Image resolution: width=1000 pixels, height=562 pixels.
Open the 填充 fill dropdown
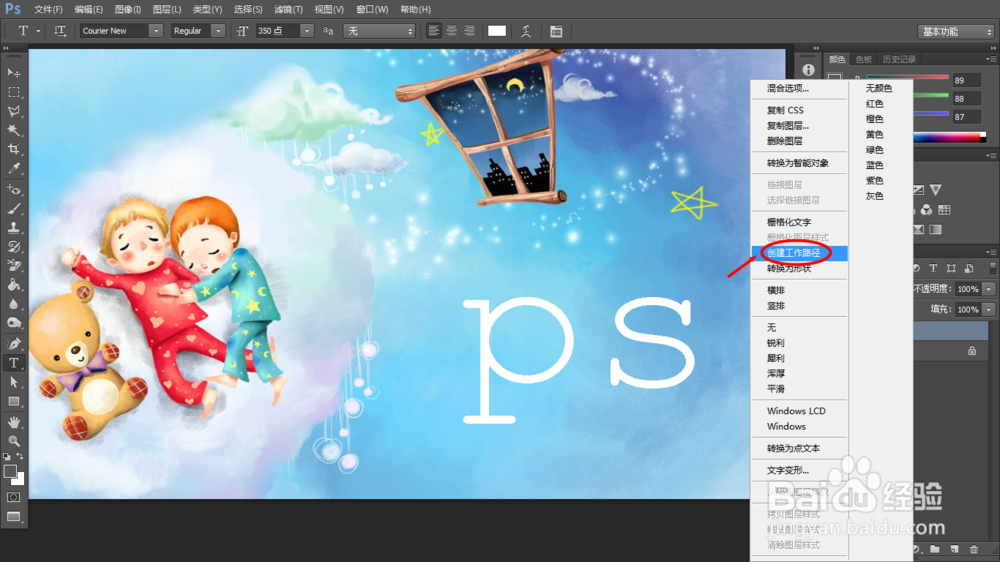tap(989, 309)
